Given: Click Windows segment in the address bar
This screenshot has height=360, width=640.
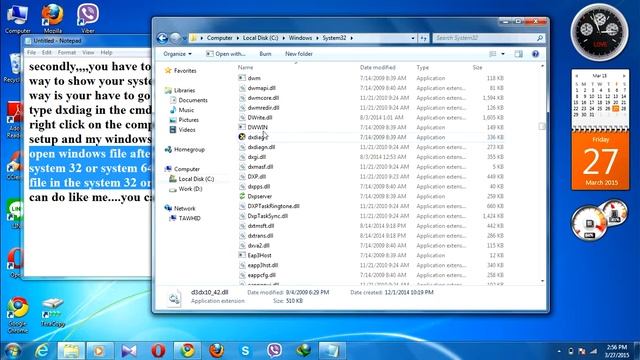Looking at the screenshot, I should 300,38.
